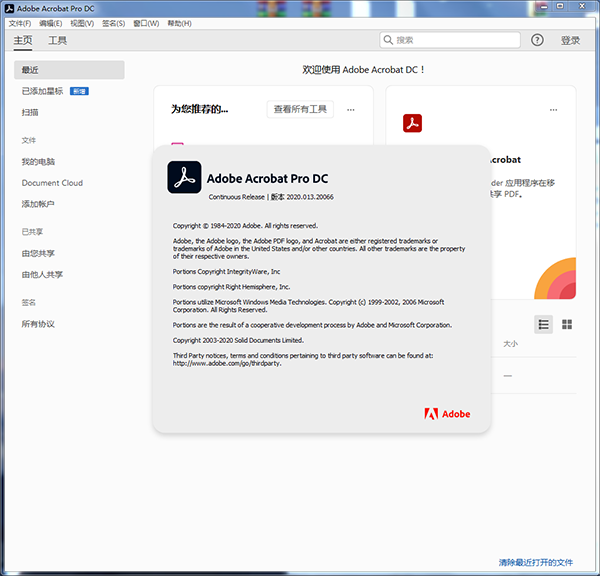600x576 pixels.
Task: Open the 帮助(H) menu
Action: pos(179,23)
